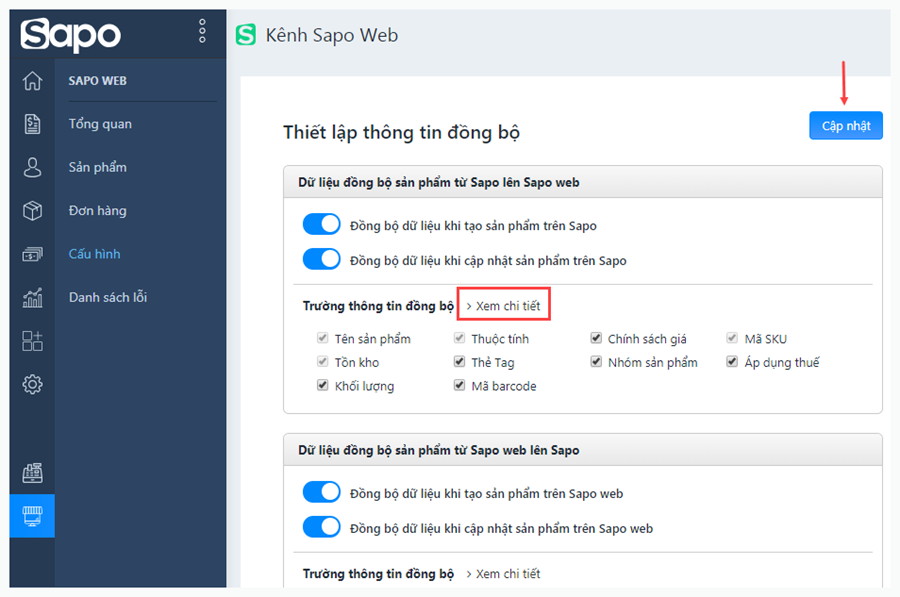Image resolution: width=900 pixels, height=597 pixels.
Task: Uncheck the Thẻ Tag checkbox
Action: coord(459,362)
